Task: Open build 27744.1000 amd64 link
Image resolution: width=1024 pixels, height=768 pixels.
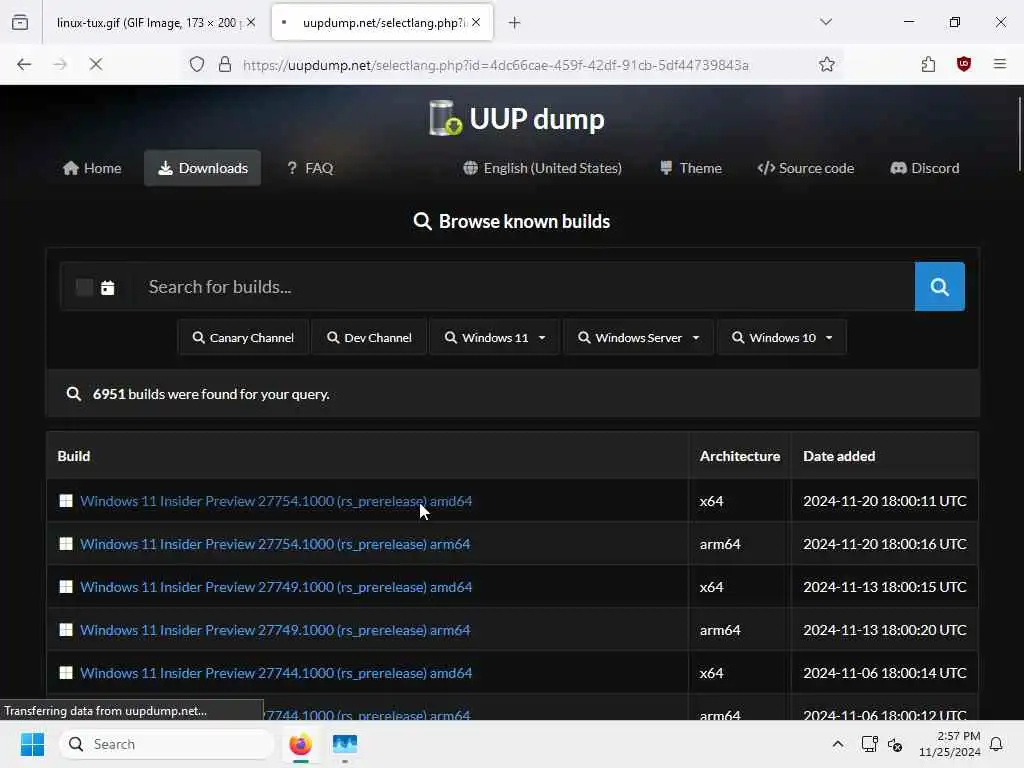Action: click(x=276, y=673)
